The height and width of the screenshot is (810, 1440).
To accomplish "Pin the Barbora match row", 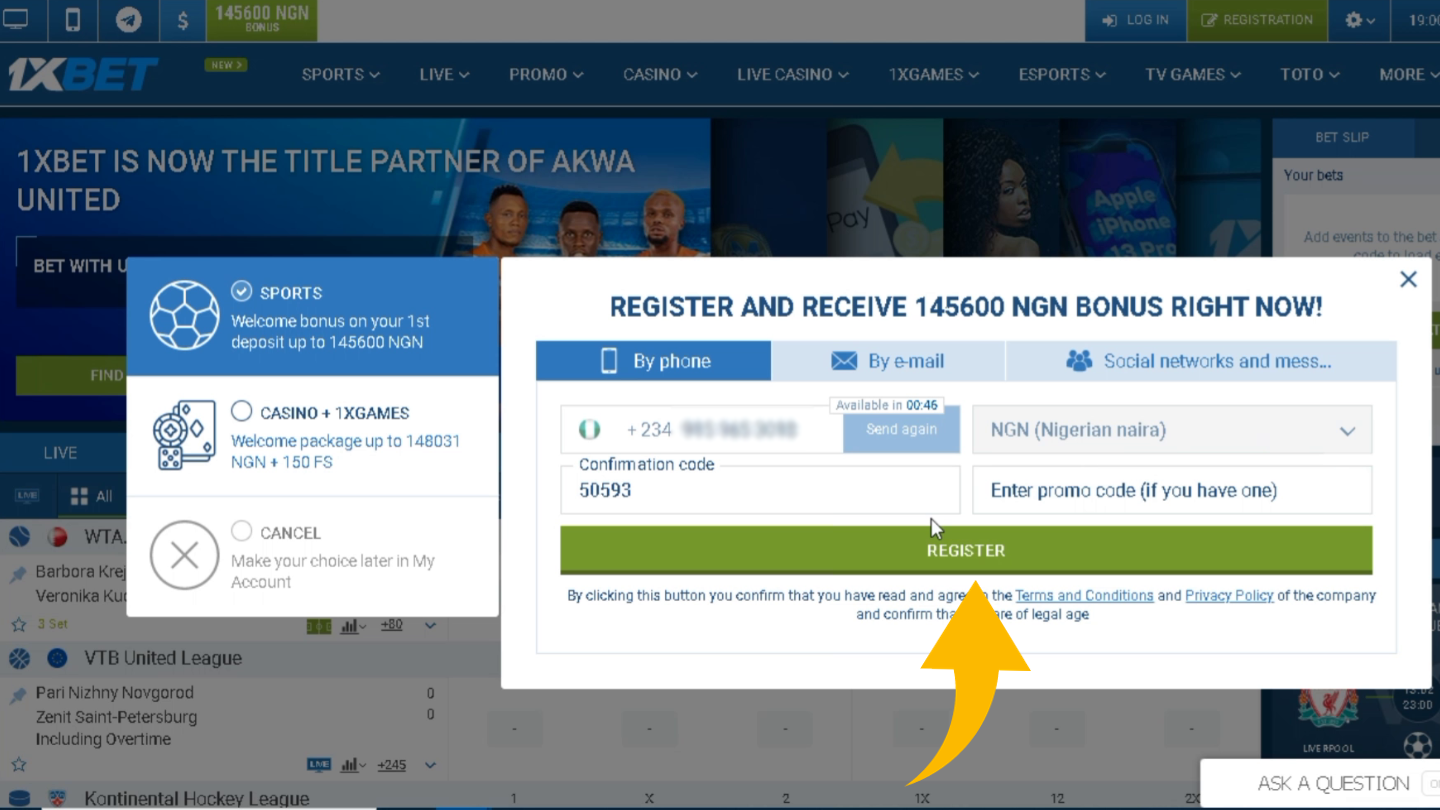I will pyautogui.click(x=18, y=574).
